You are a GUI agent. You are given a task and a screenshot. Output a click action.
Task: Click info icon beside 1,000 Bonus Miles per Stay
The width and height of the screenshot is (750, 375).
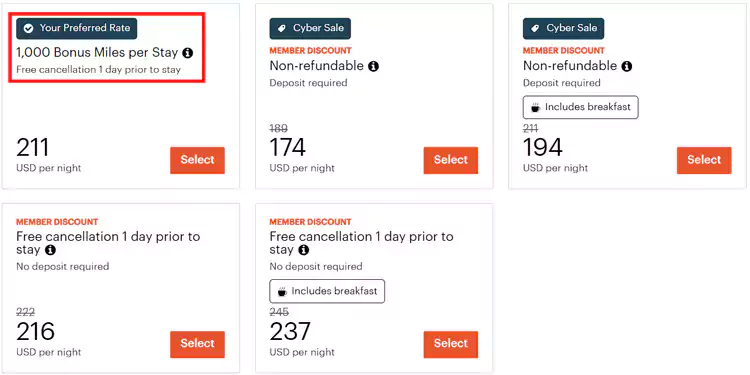coord(188,53)
